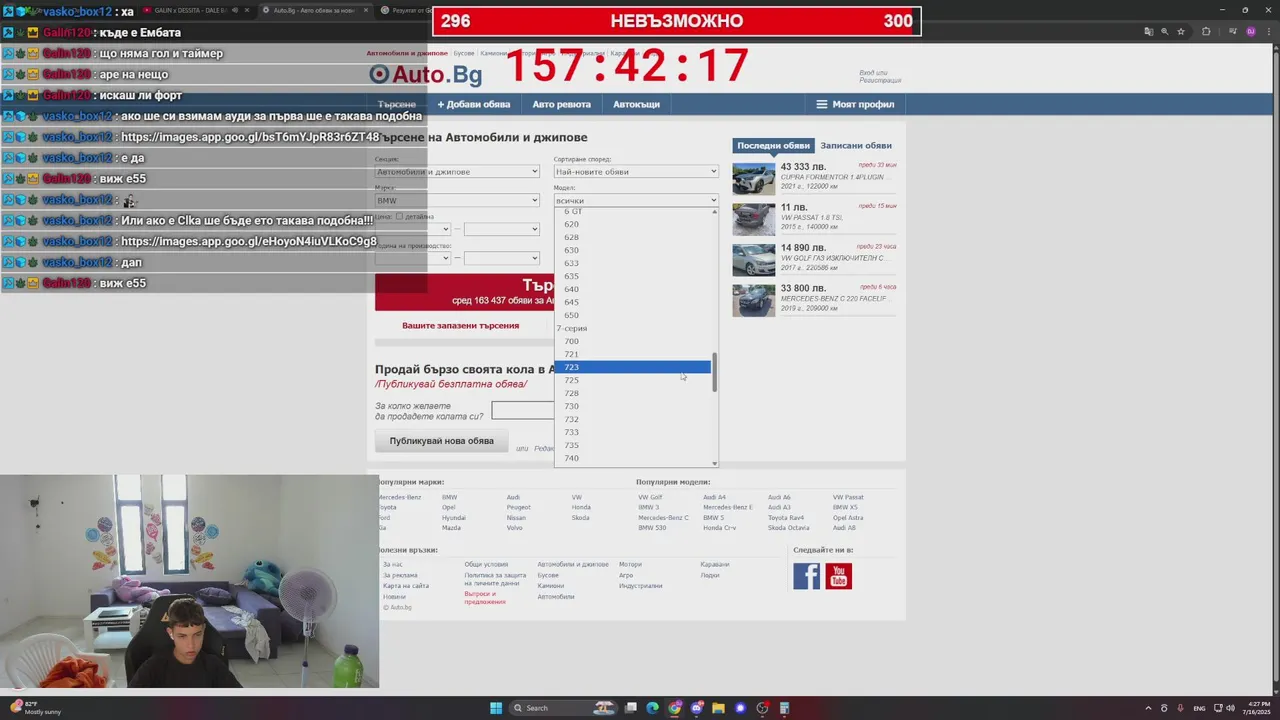The image size is (1280, 720).
Task: Click the Выгроки и предложения link
Action: (x=485, y=598)
